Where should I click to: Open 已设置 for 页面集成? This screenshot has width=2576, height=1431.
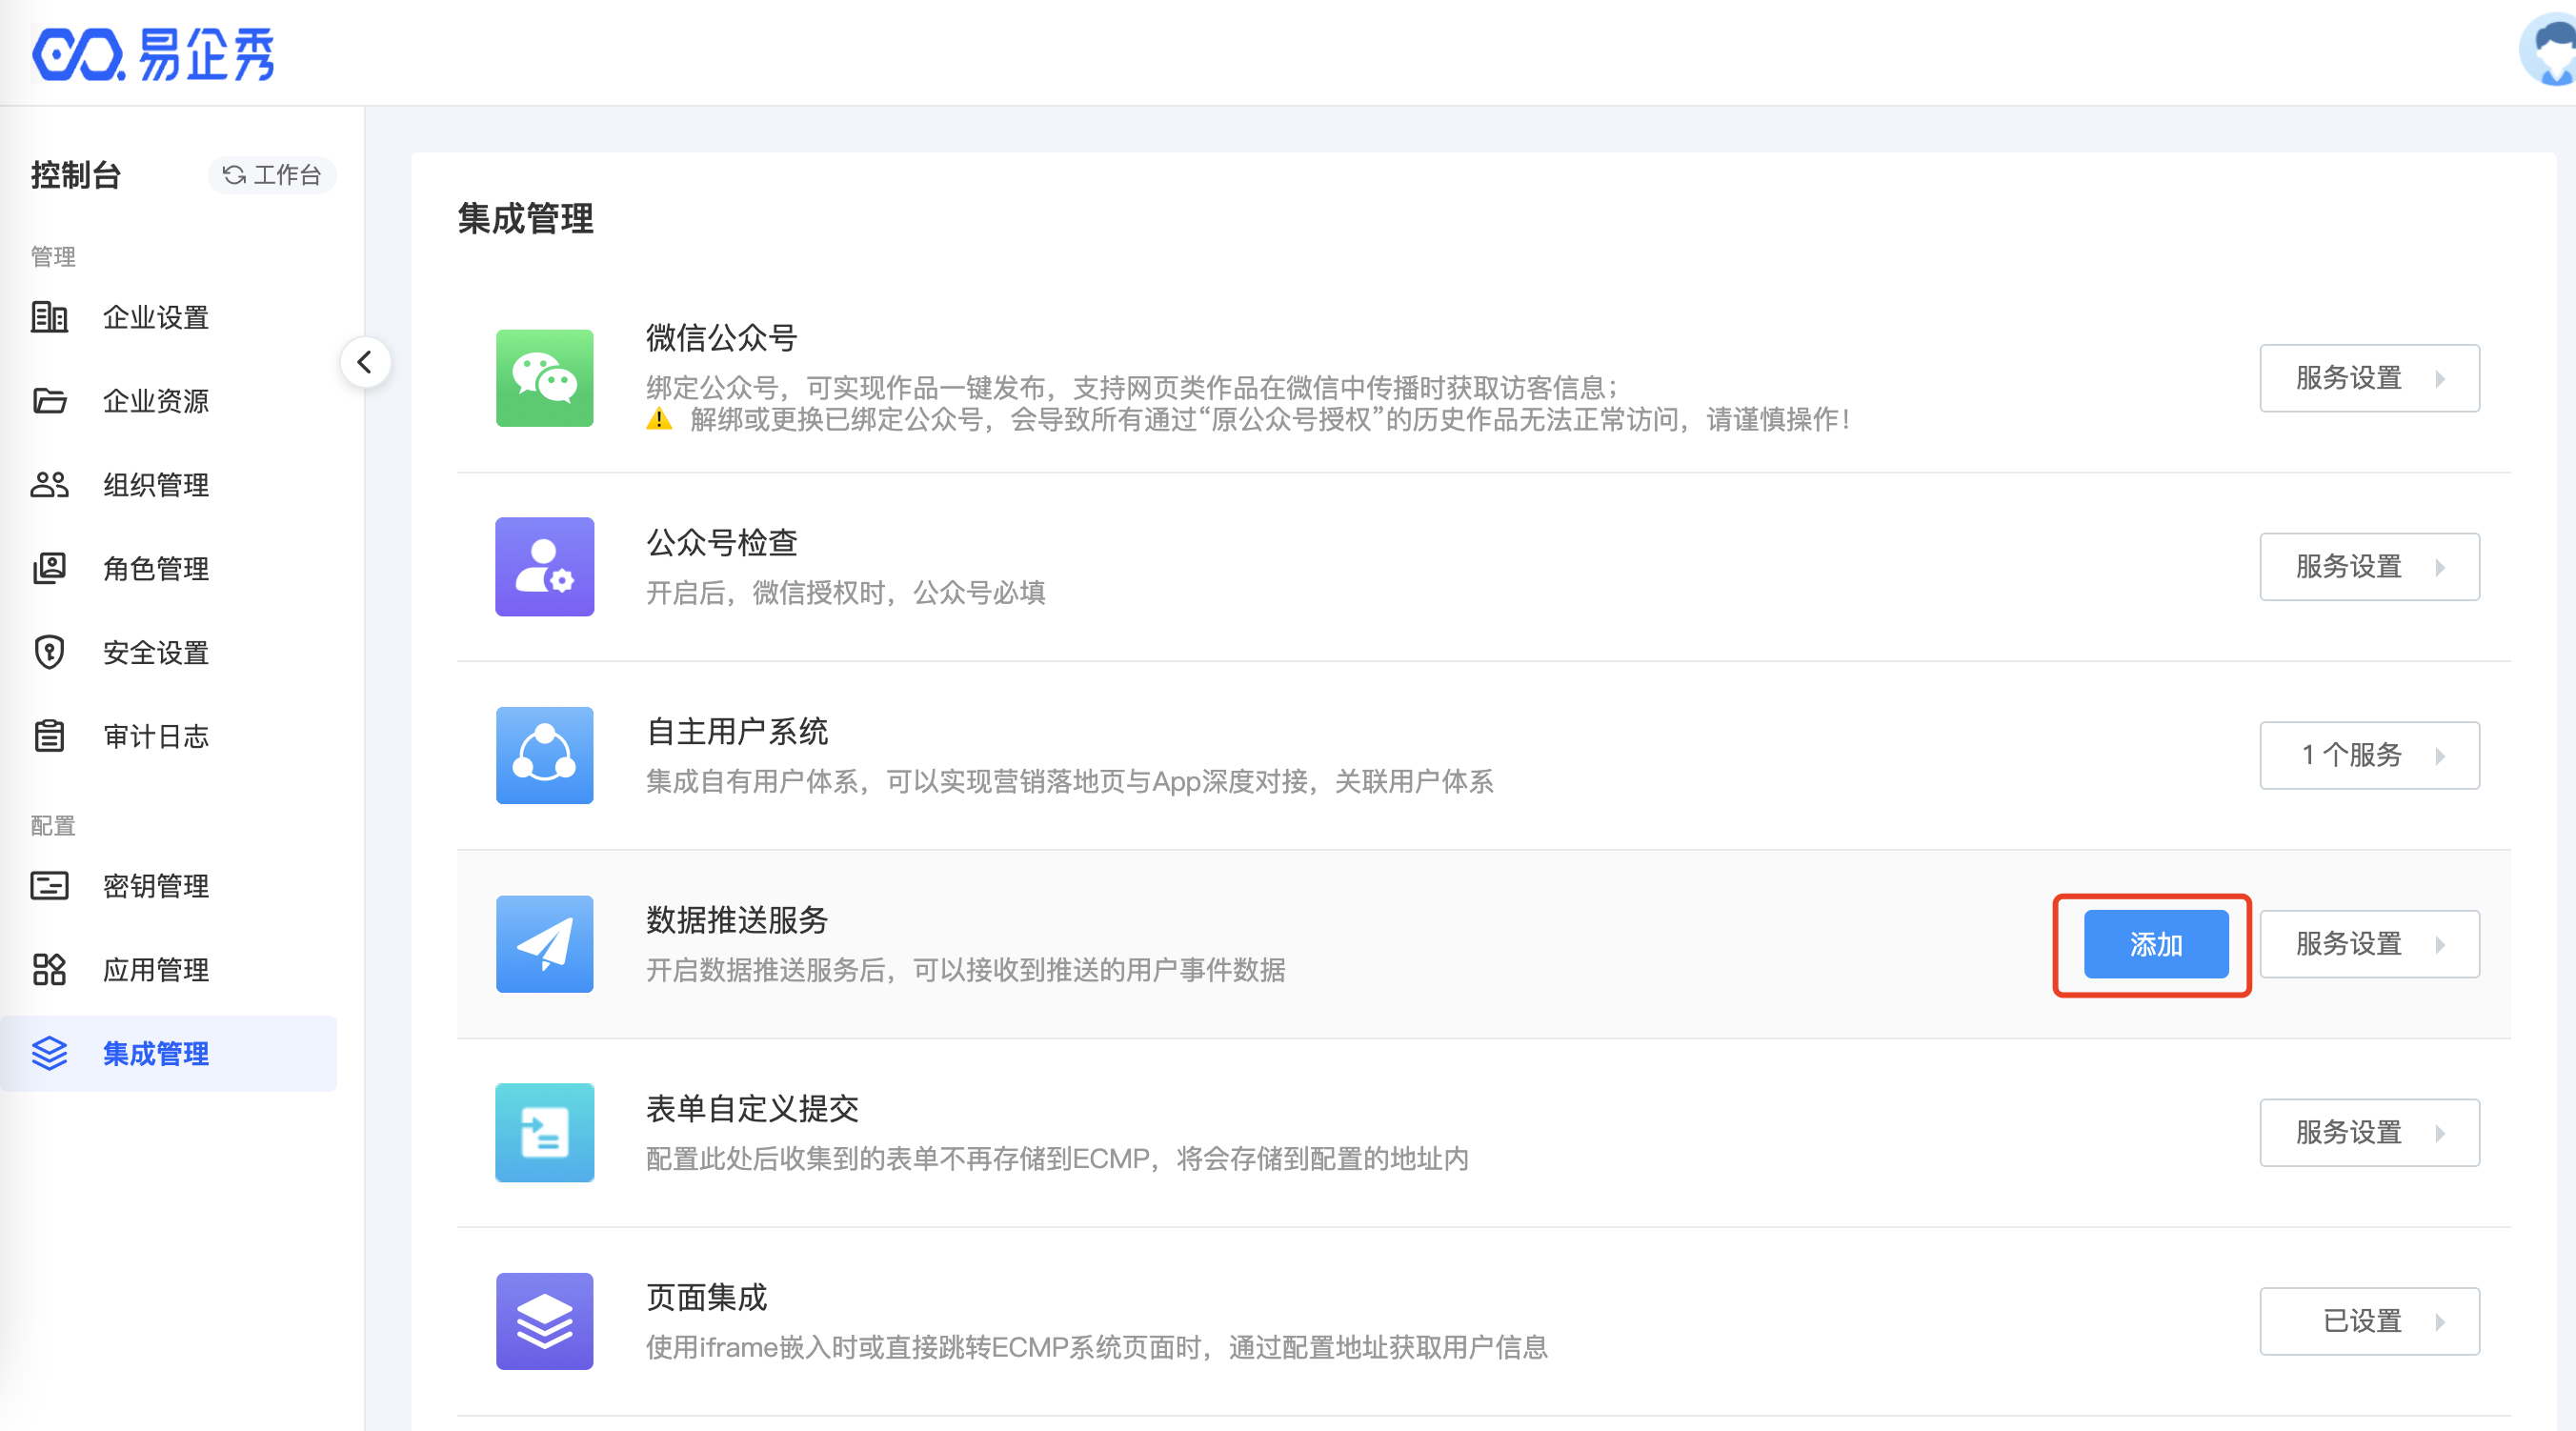point(2369,1321)
